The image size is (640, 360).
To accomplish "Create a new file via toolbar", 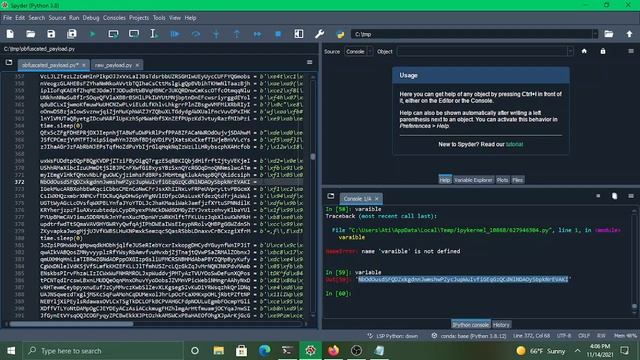I will [x=10, y=34].
